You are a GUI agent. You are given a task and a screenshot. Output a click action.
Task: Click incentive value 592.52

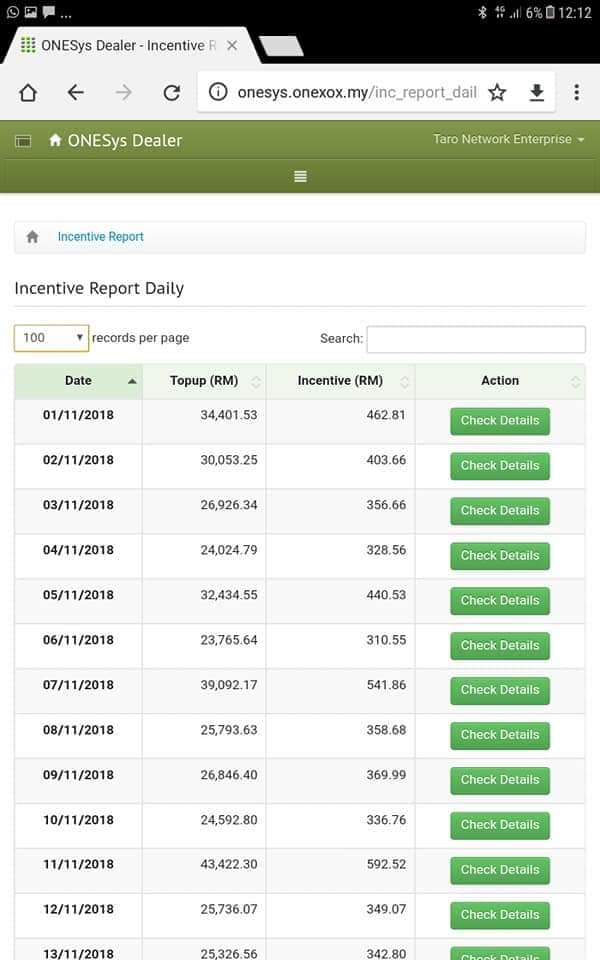tap(386, 864)
